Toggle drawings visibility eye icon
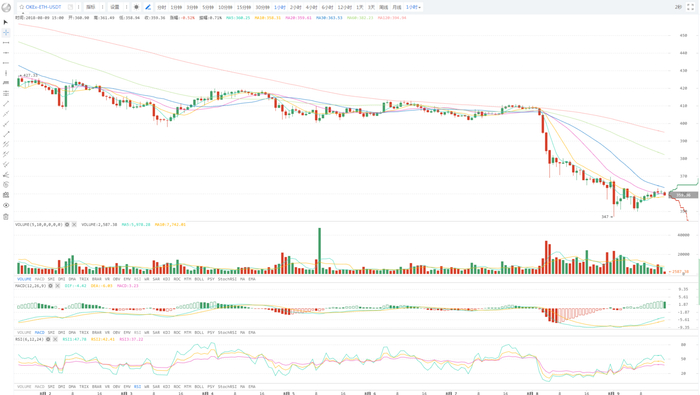 (6, 205)
